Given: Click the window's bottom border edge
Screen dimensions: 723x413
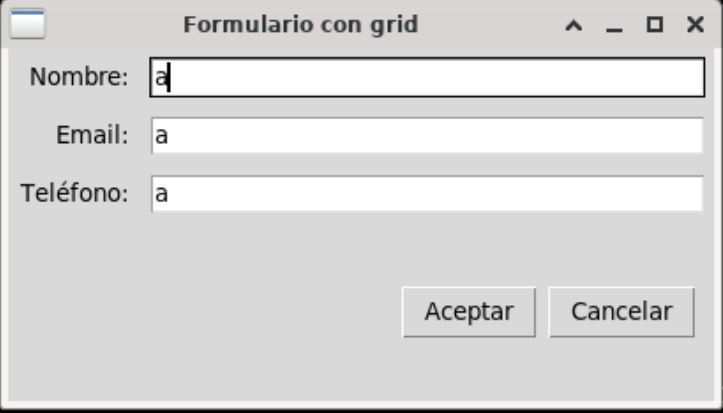Looking at the screenshot, I should 360,406.
